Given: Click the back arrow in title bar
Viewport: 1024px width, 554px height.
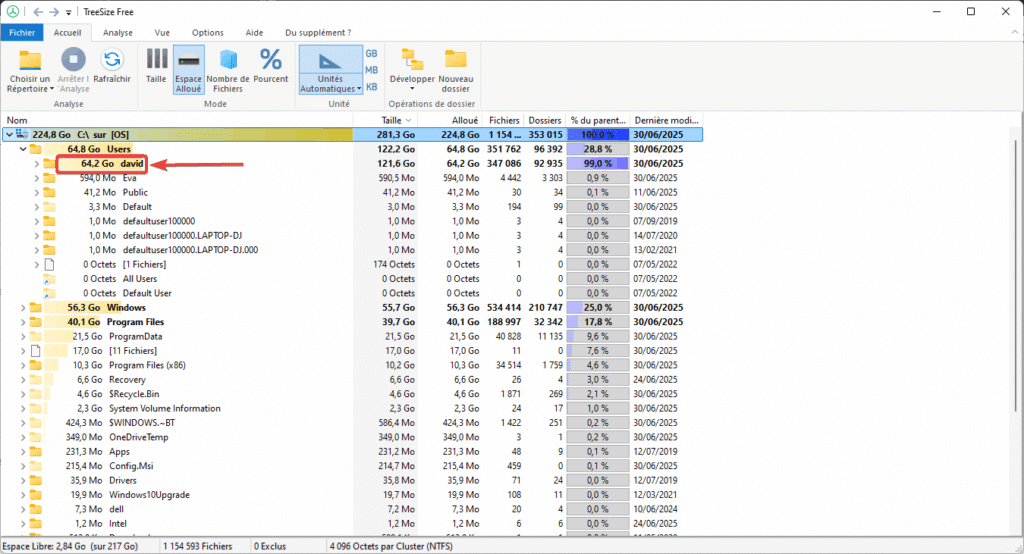Looking at the screenshot, I should coord(39,12).
